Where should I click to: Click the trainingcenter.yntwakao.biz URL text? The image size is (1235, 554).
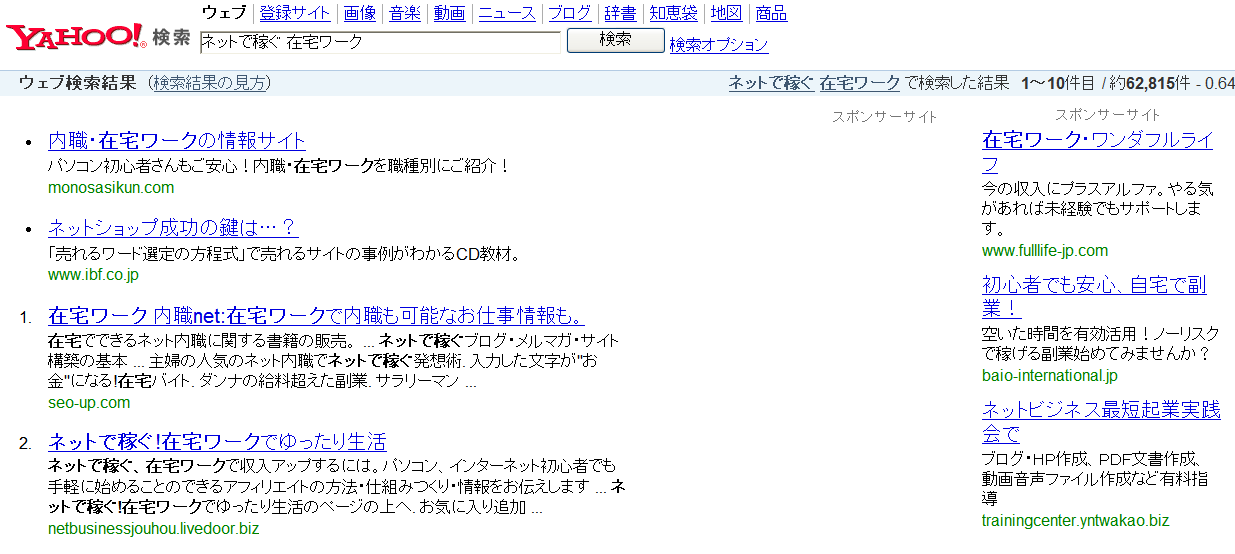[x=1075, y=521]
